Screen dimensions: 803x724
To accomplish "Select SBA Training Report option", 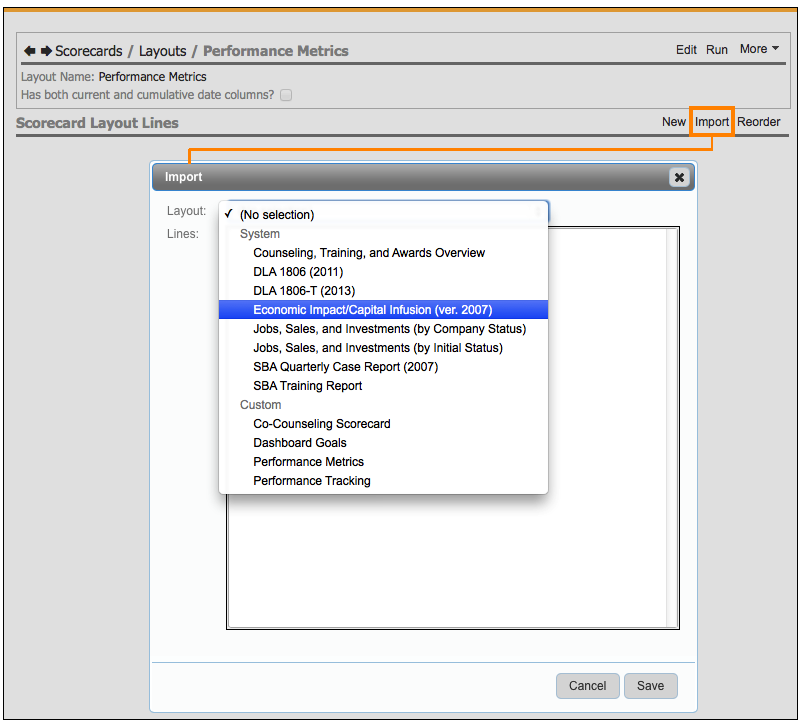I will pos(307,386).
